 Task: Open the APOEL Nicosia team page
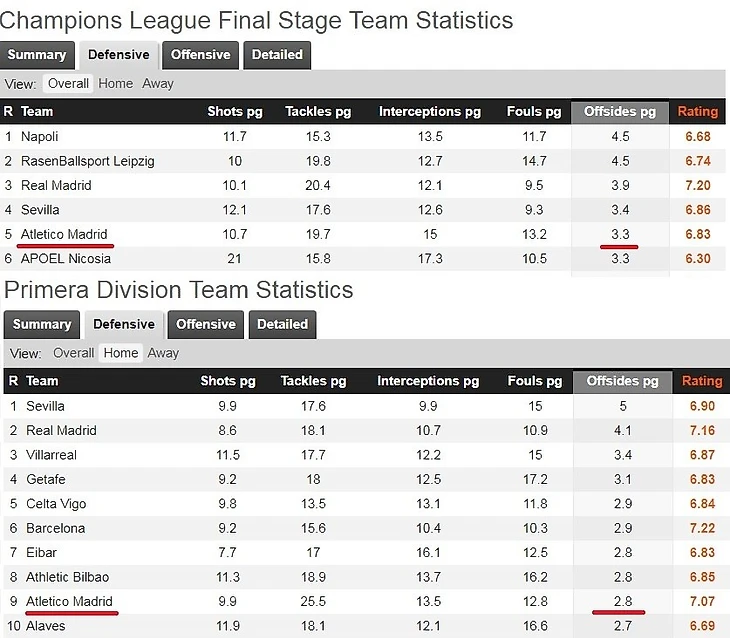pos(66,258)
